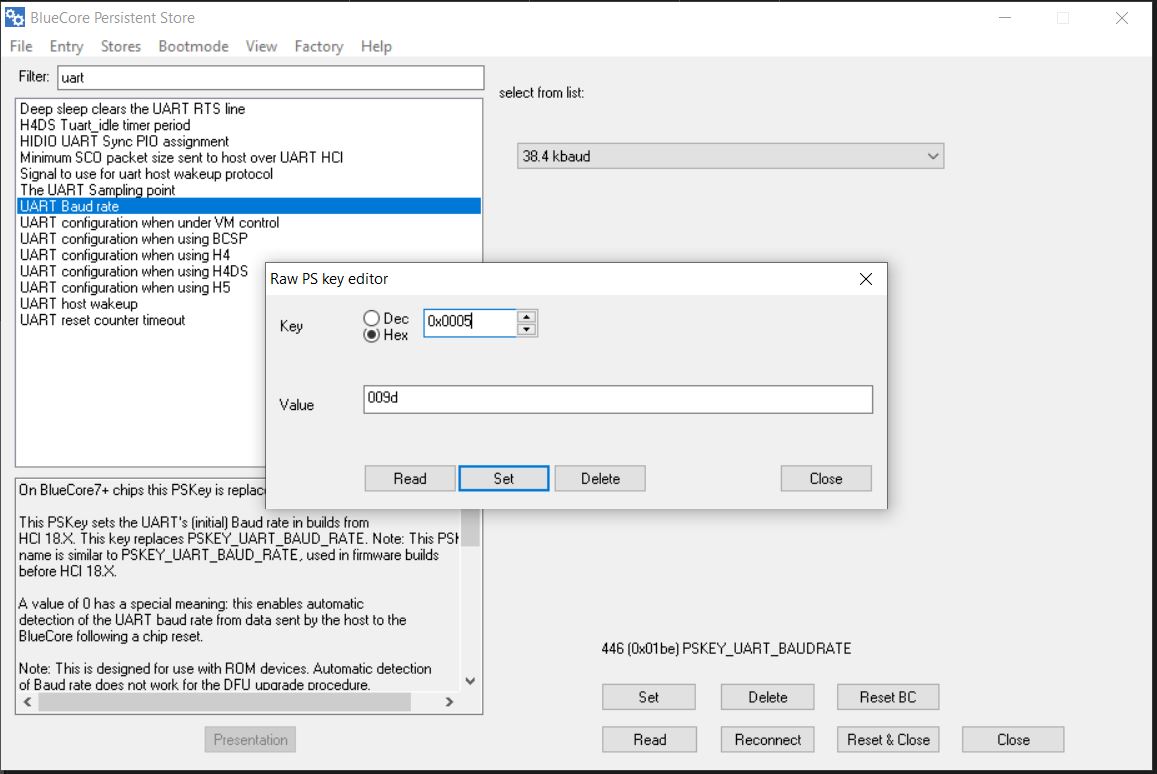Image resolution: width=1157 pixels, height=774 pixels.
Task: Click the Presentation button
Action: pos(250,739)
